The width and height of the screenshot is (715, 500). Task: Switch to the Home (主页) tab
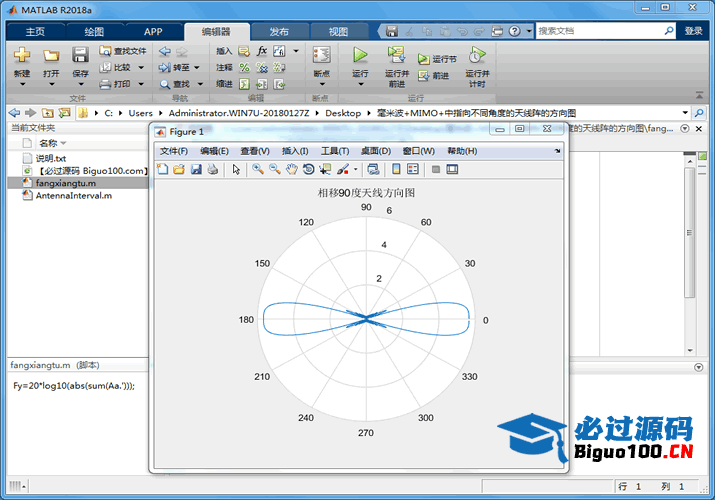coord(35,31)
